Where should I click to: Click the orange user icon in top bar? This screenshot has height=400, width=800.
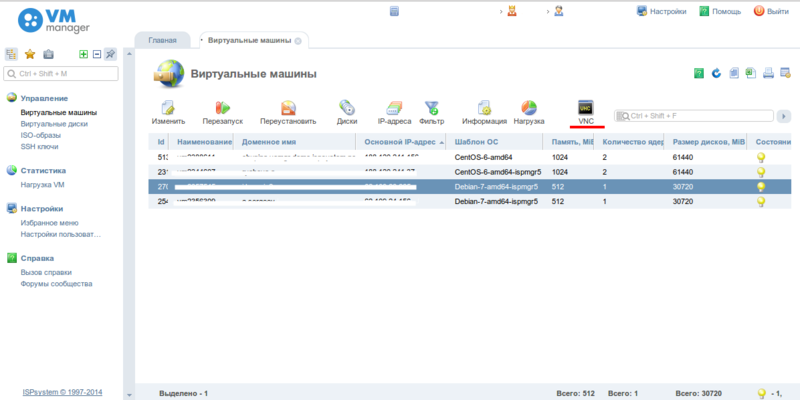(x=512, y=11)
